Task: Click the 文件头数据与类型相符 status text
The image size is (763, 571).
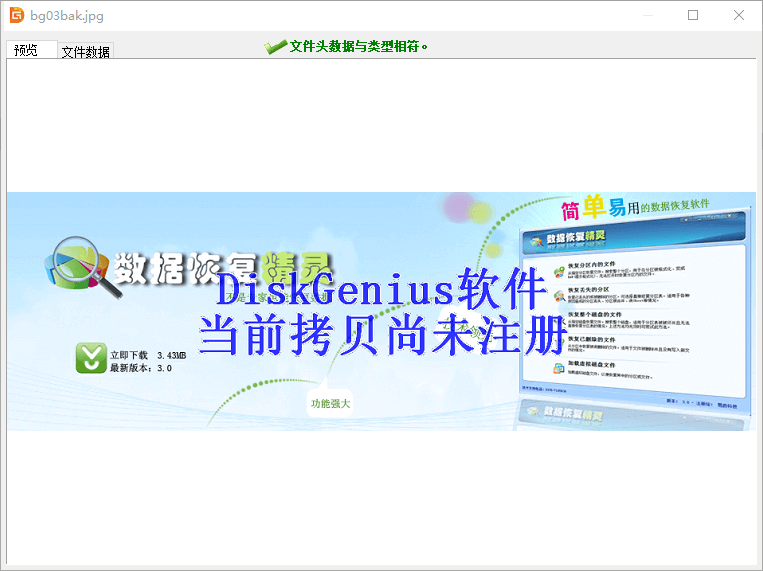Action: (359, 47)
